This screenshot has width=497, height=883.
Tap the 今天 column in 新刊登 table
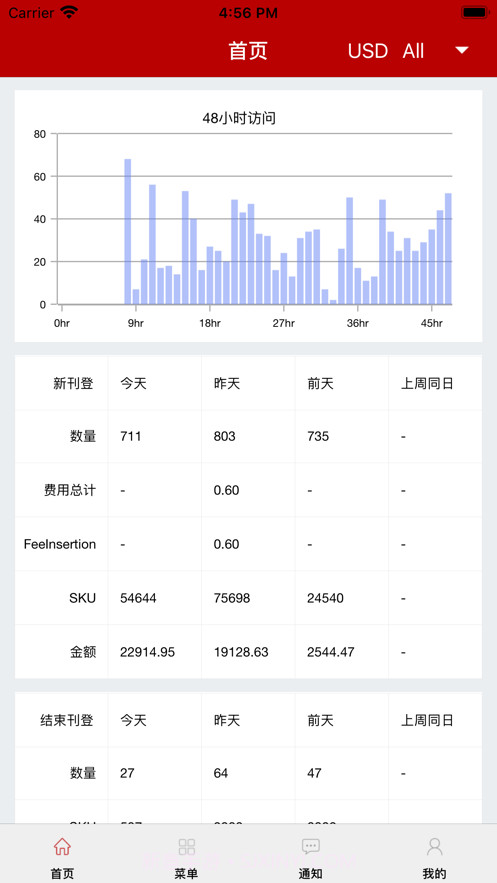coord(133,384)
